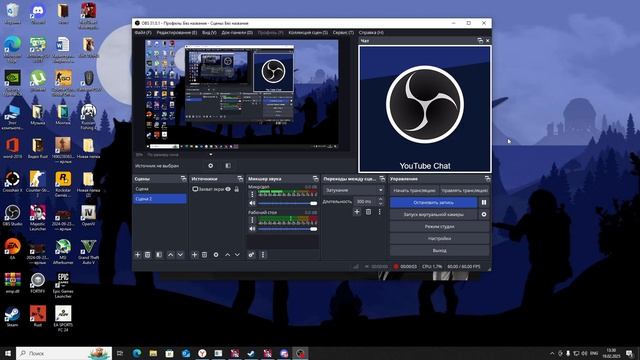Open the View menu in OBS
640x360 pixels.
click(209, 32)
